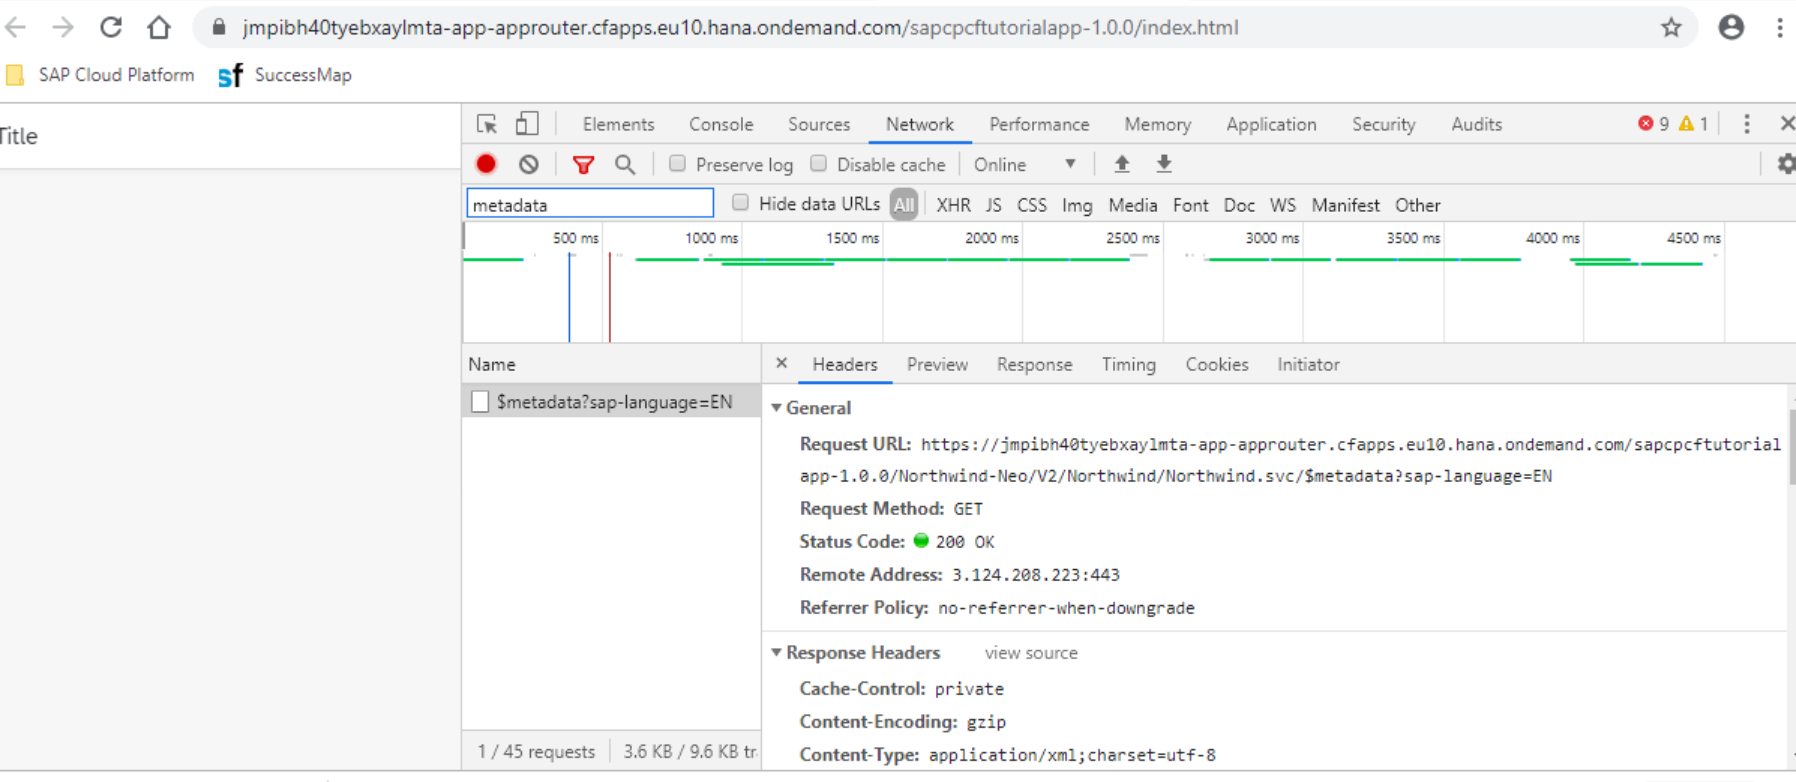Focus the filter field containing metadata
Screen dimensions: 1796x782
[590, 204]
